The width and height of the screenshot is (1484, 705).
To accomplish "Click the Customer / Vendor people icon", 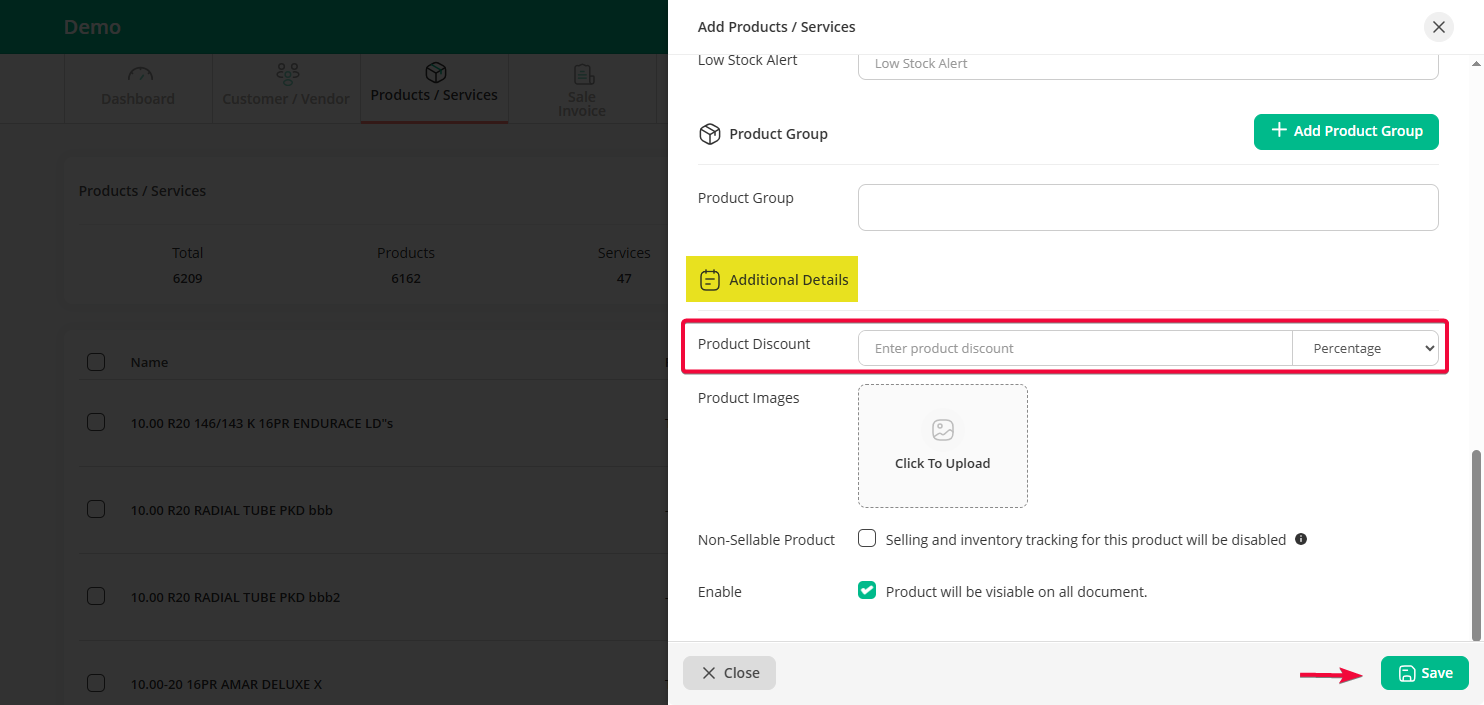I will click(x=287, y=74).
